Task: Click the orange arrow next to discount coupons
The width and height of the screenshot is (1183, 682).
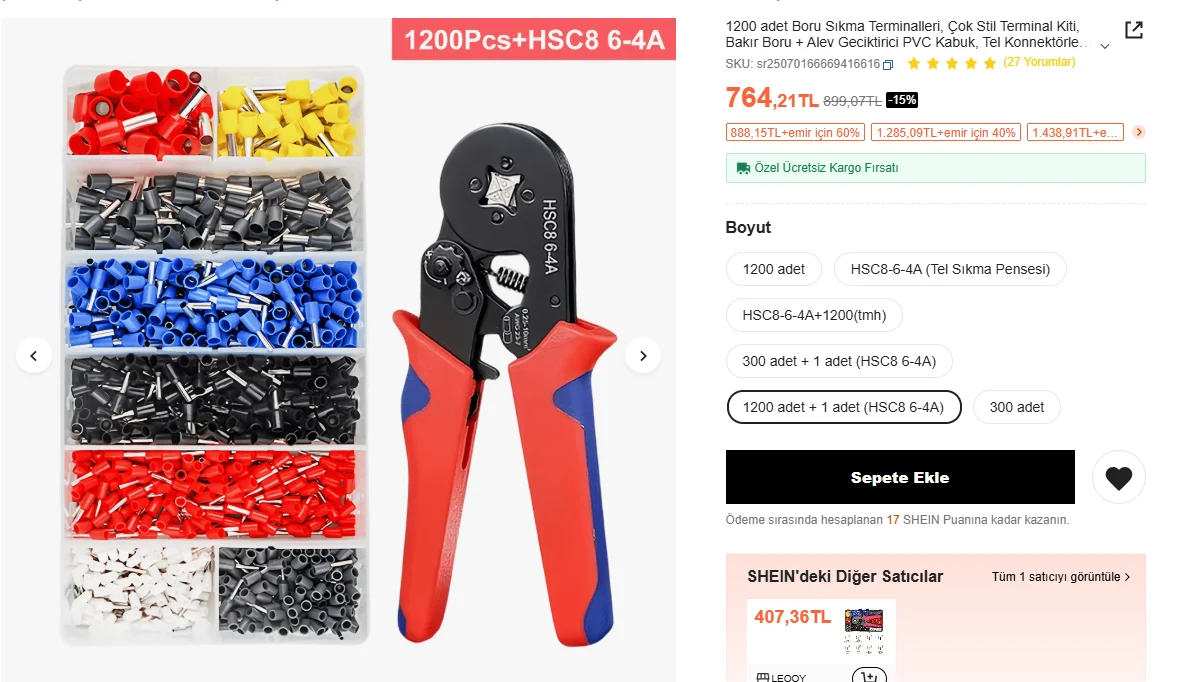Action: tap(1139, 132)
